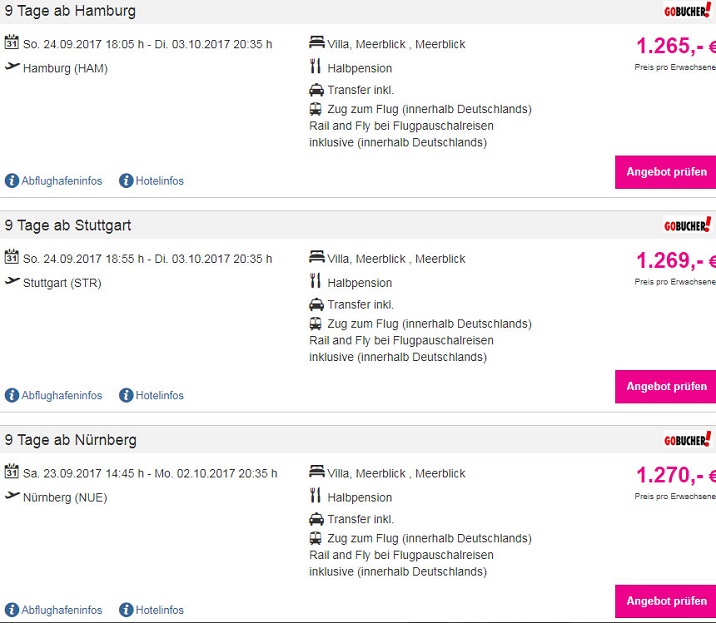Screen dimensions: 716x623
Task: Open Hotelinfos link for the Stuttgart offer
Action: point(160,396)
